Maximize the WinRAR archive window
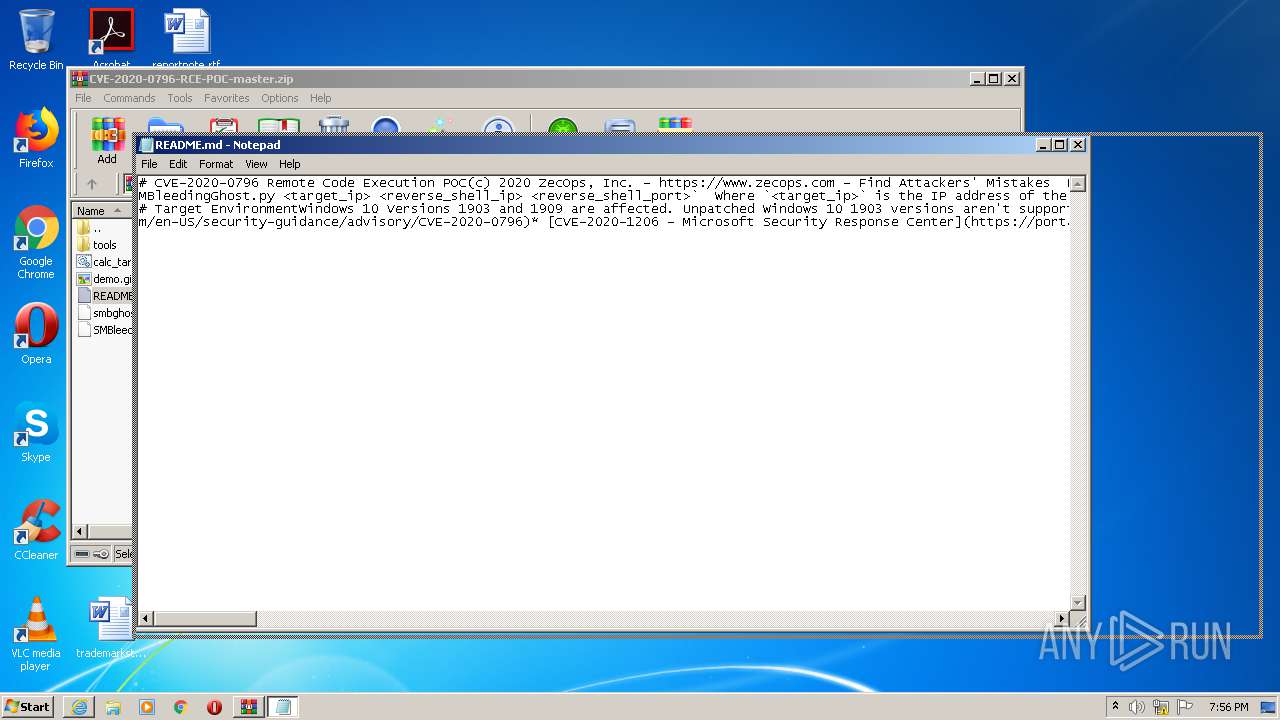 (x=994, y=79)
